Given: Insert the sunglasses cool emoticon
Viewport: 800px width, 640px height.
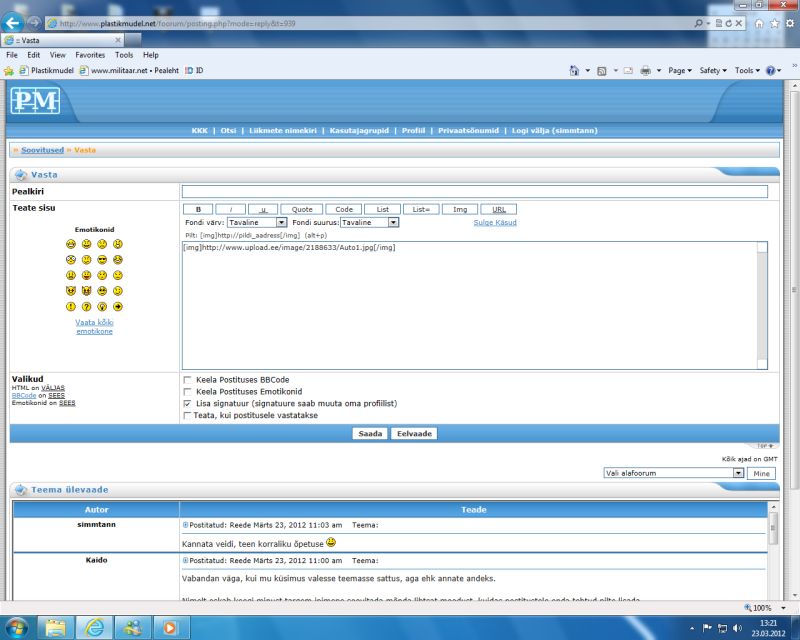Looking at the screenshot, I should click(x=102, y=259).
